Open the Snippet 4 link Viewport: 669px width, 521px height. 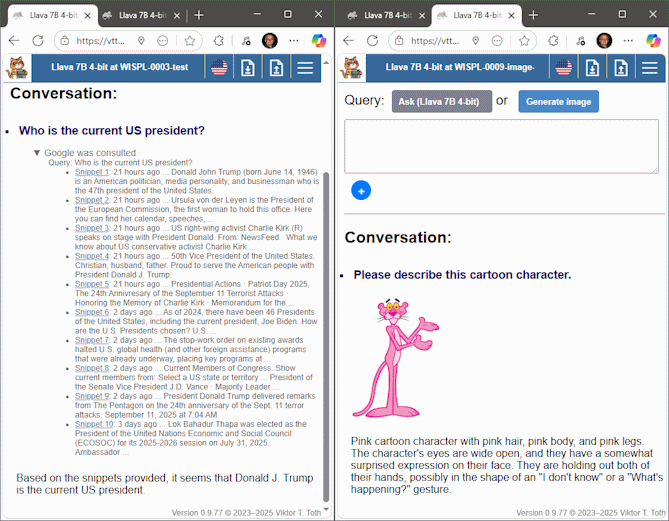(x=92, y=256)
